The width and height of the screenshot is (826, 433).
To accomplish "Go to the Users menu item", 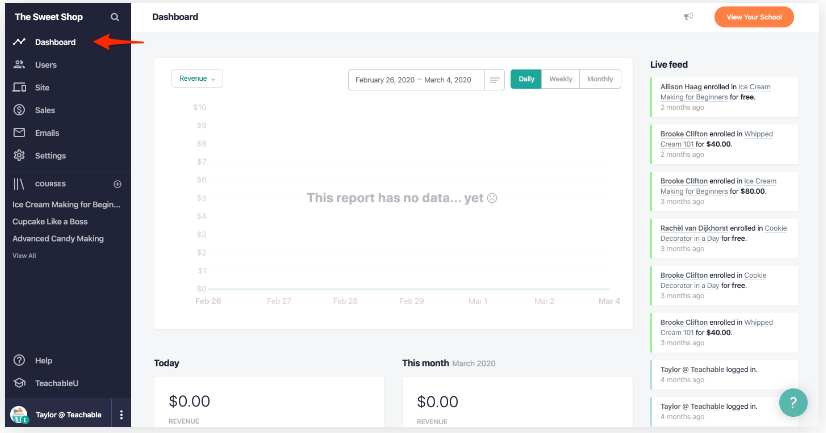I will click(45, 65).
